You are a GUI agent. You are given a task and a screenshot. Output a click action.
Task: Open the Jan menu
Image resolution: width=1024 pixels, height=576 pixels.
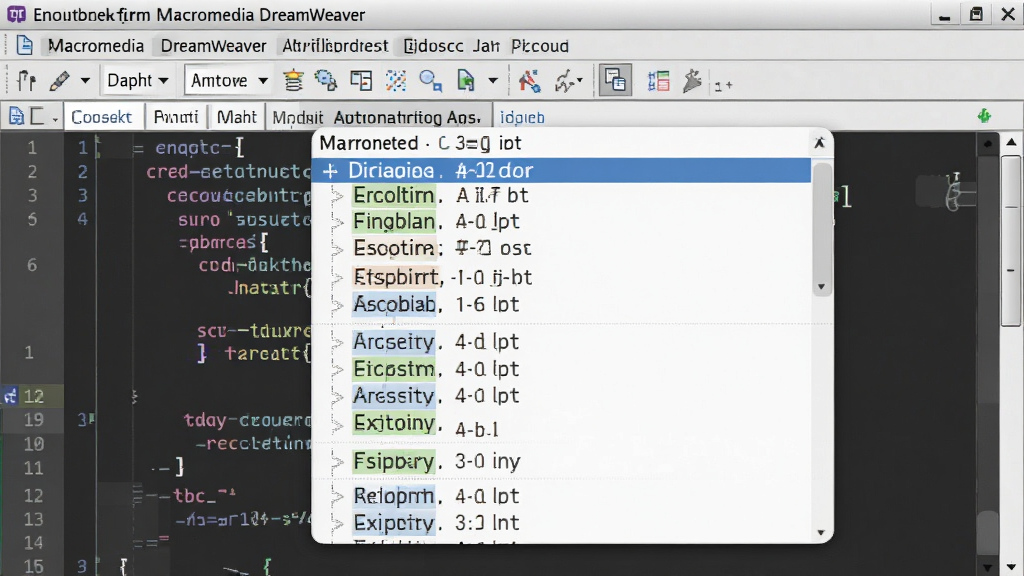coord(486,46)
